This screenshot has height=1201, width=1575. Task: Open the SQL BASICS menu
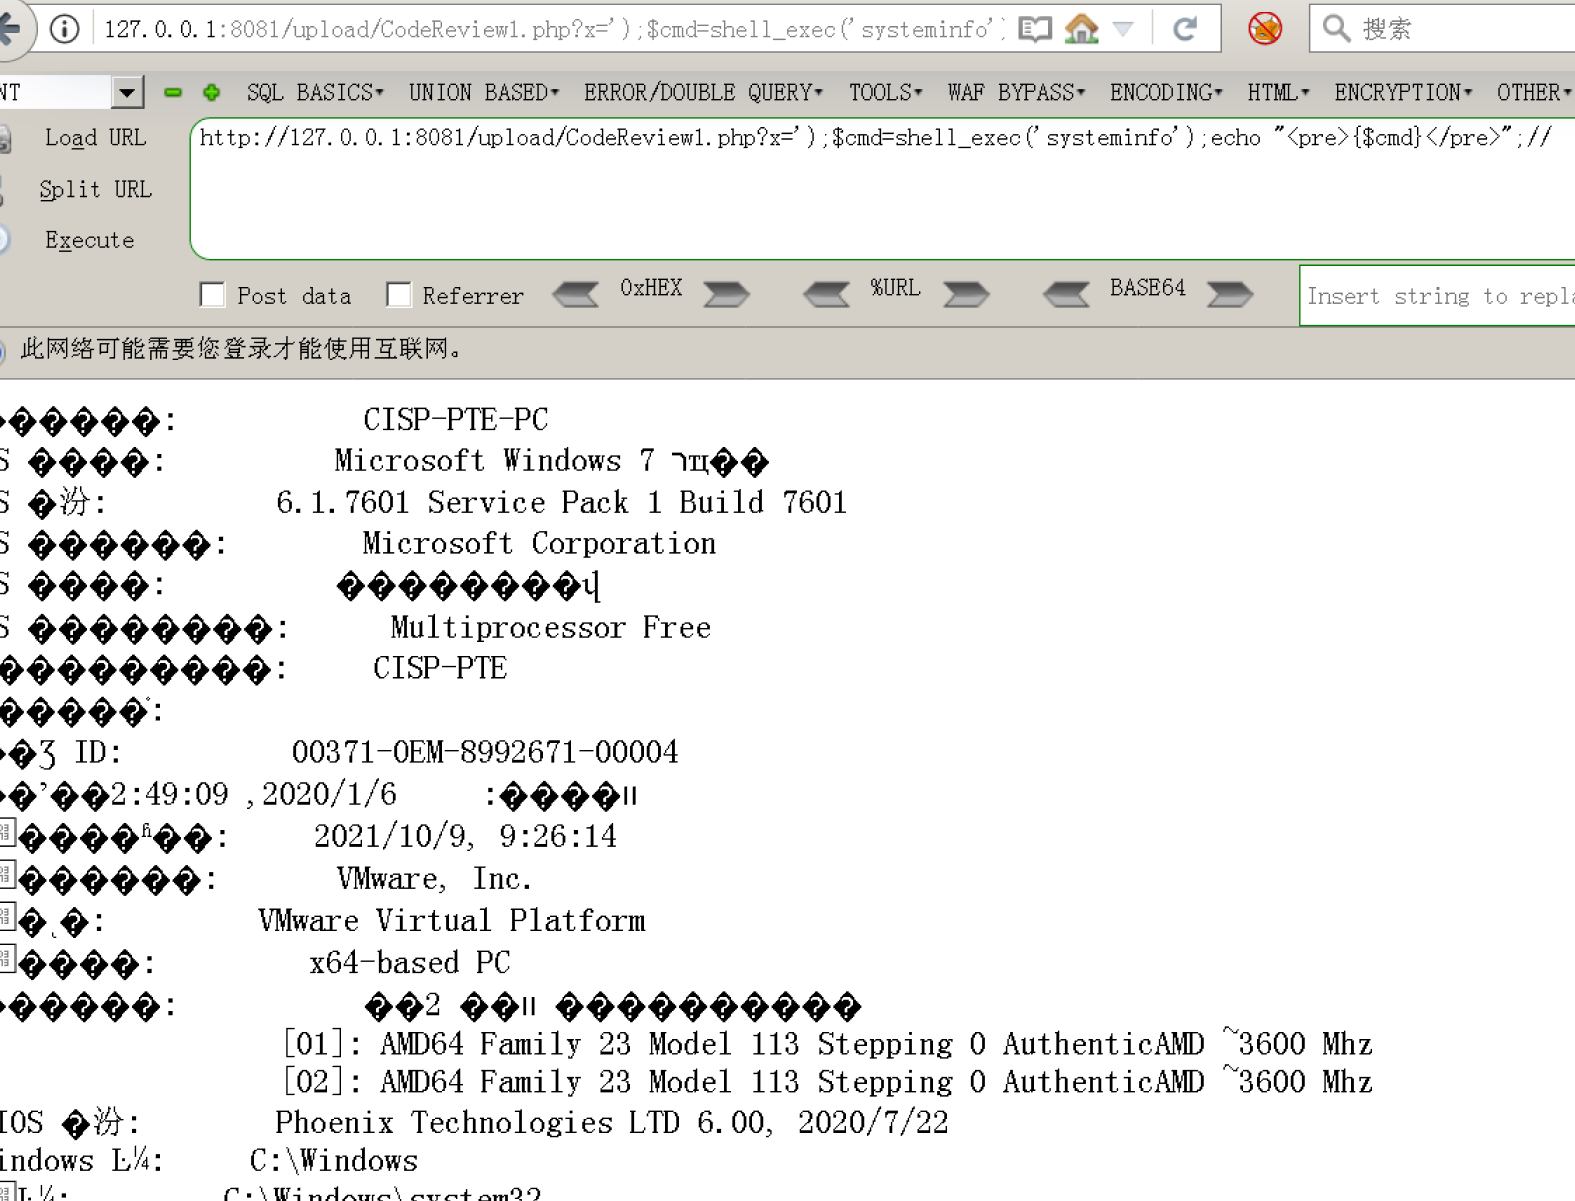[x=314, y=93]
